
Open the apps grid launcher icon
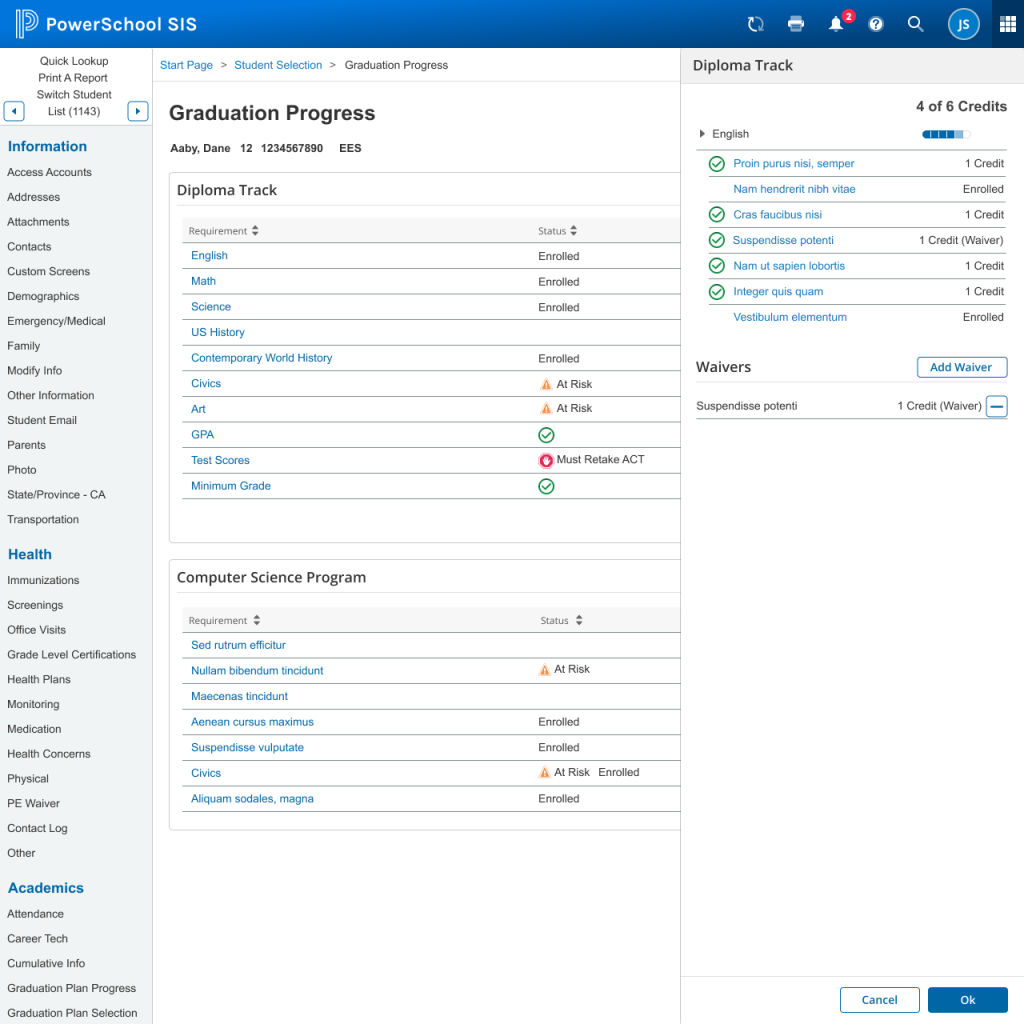pos(1007,24)
